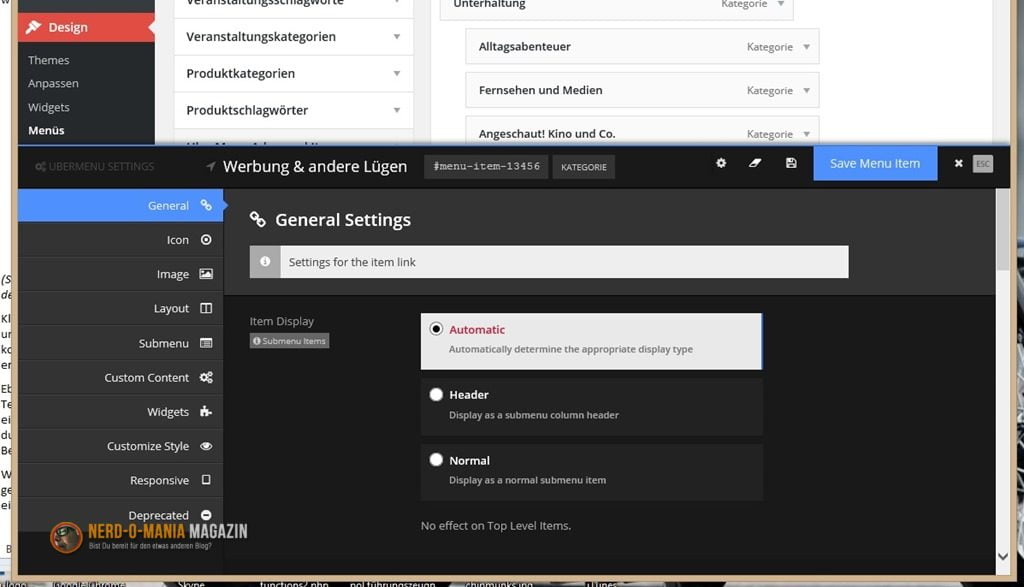Click the UberMenu panel scrollbar thumb
Image resolution: width=1024 pixels, height=587 pixels.
(x=1003, y=229)
